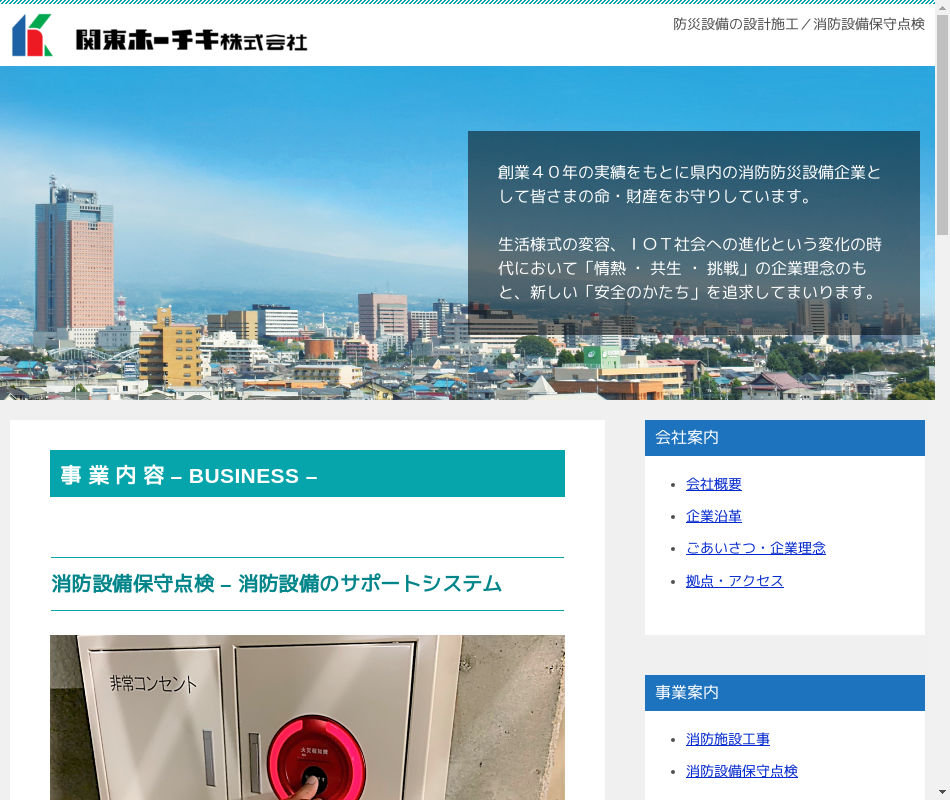Image resolution: width=950 pixels, height=800 pixels.
Task: Open the 拠点・アクセス link
Action: coord(734,581)
